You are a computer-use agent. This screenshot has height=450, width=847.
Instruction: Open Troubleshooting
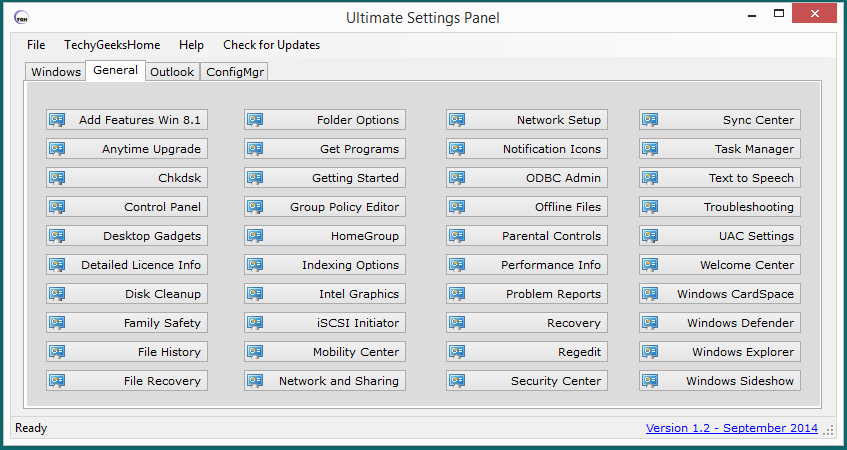pos(720,207)
